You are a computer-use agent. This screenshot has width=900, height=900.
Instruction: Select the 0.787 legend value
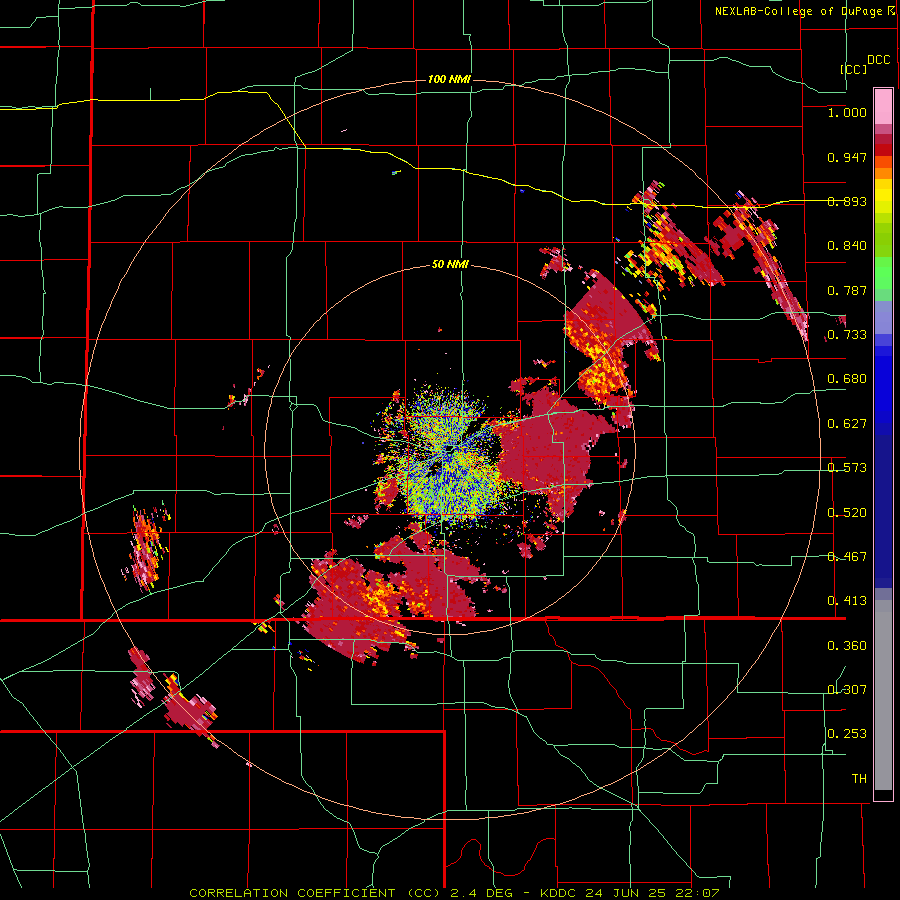tap(847, 290)
